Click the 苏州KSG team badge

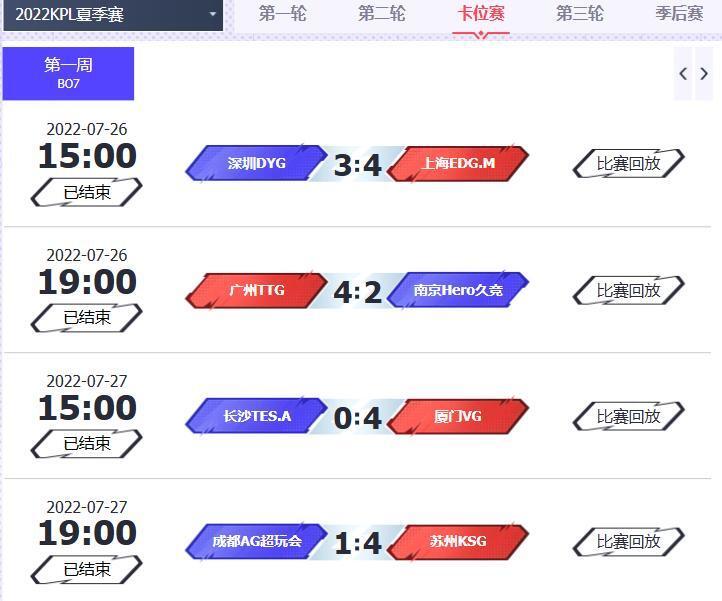pos(458,541)
